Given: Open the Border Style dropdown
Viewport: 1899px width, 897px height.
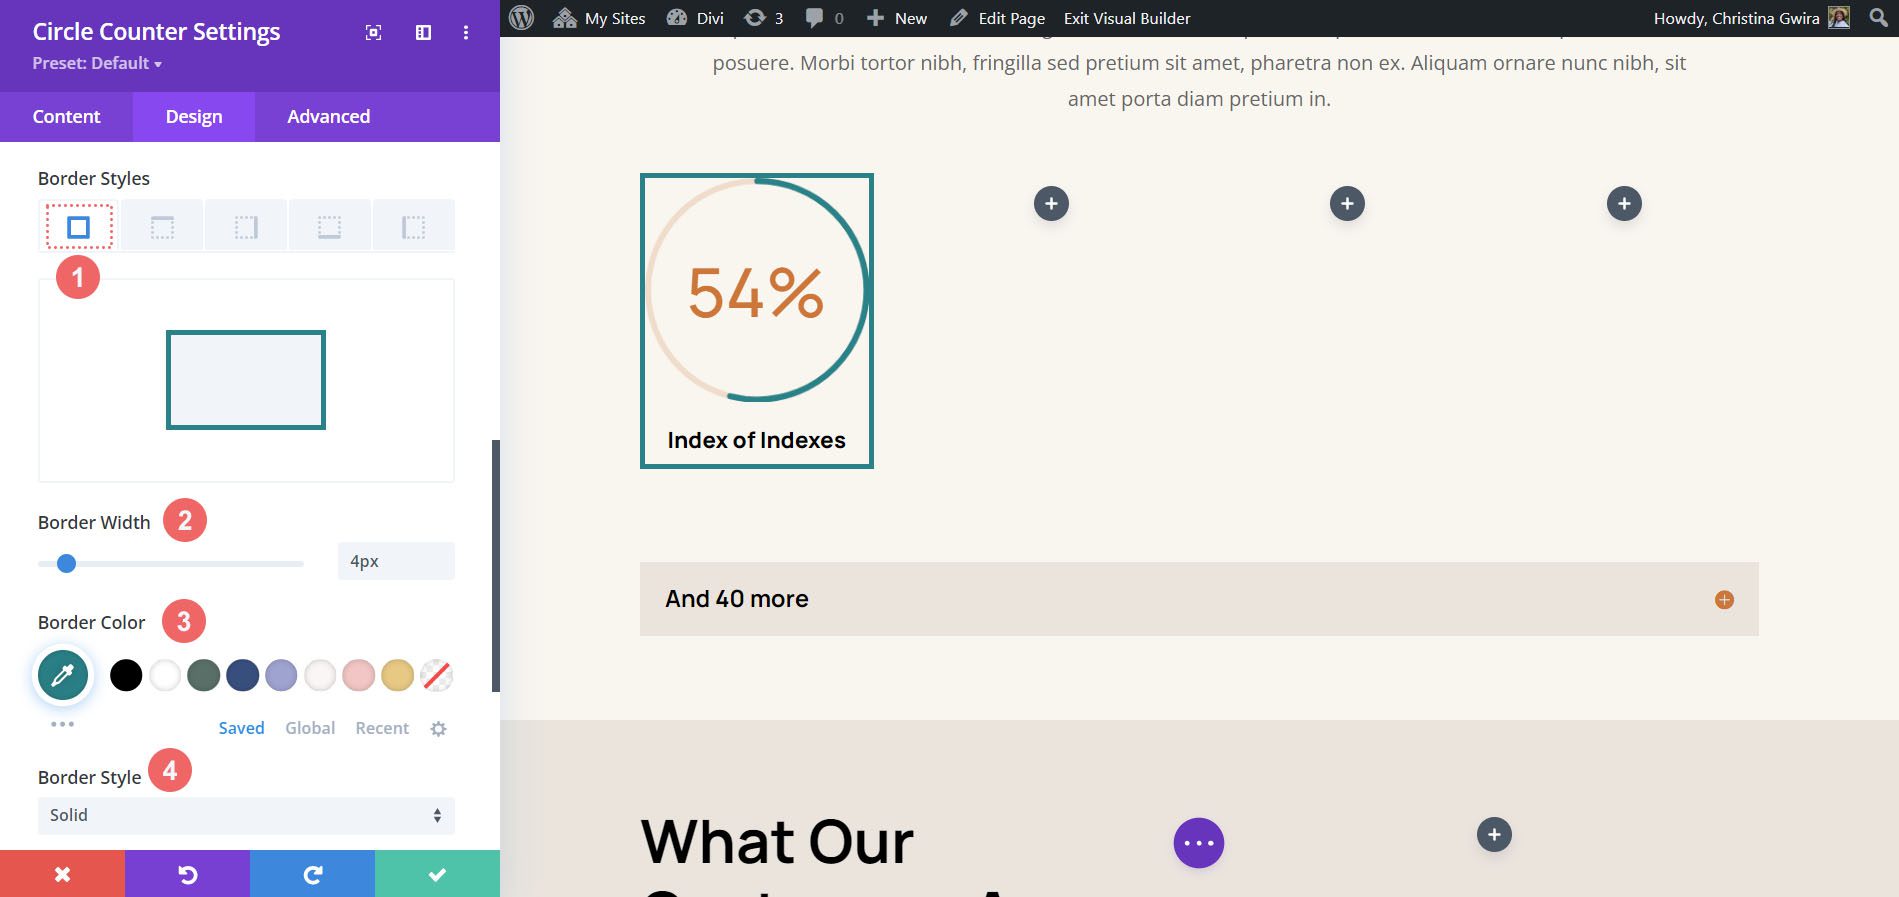Looking at the screenshot, I should coord(246,815).
